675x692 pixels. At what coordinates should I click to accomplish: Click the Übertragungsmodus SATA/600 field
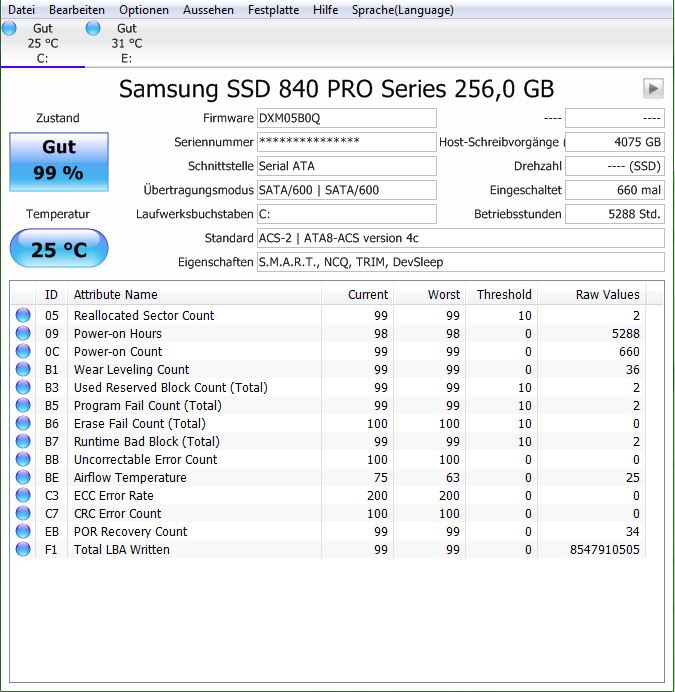347,190
